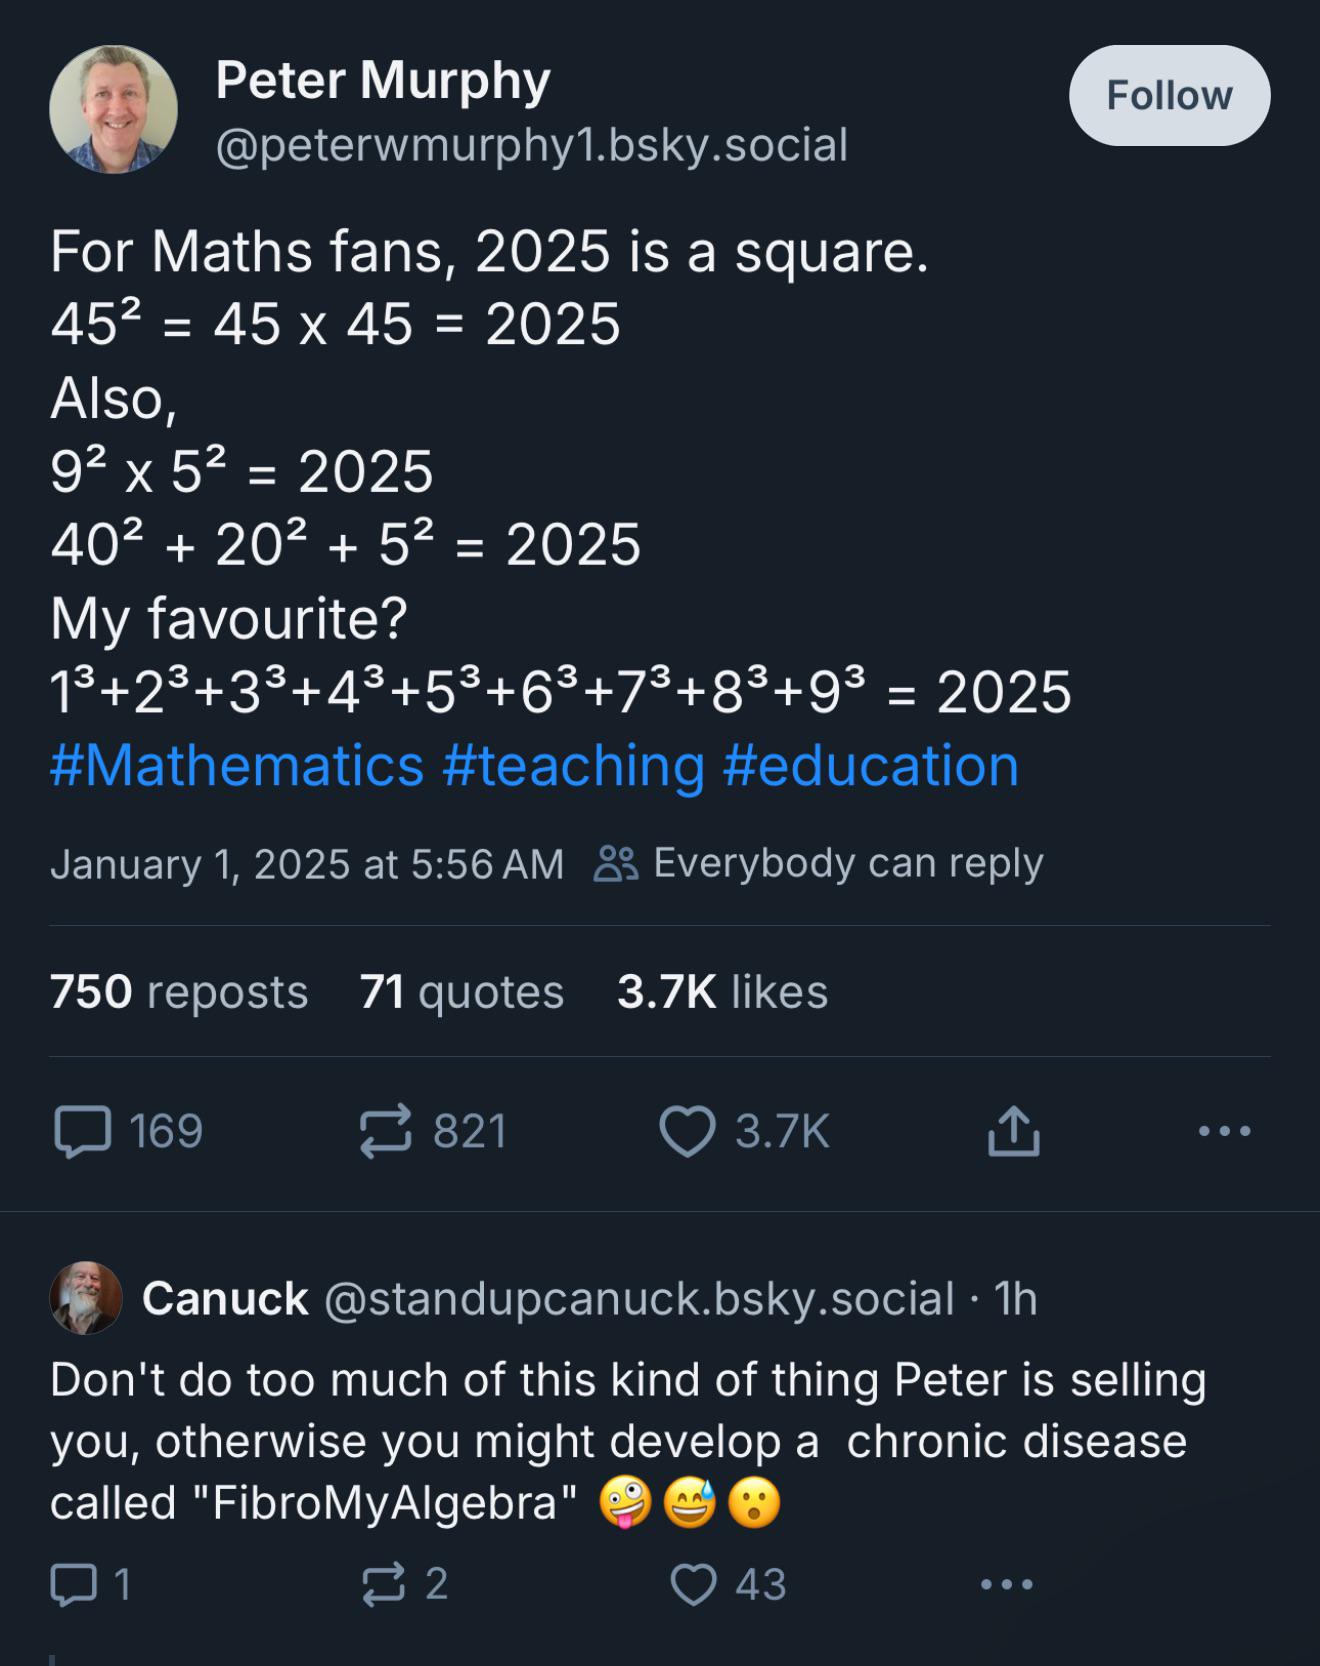View the 750 reposts list
Image resolution: width=1320 pixels, height=1666 pixels.
(178, 992)
